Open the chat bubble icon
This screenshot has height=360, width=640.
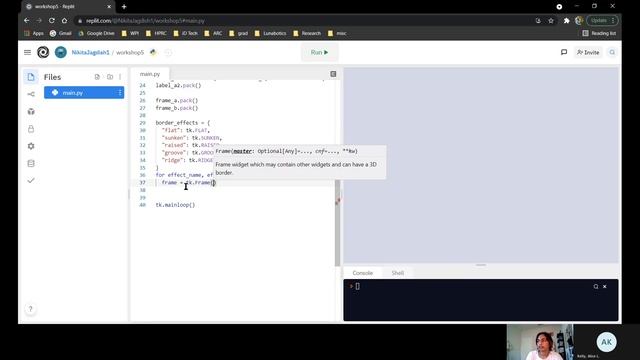564,52
